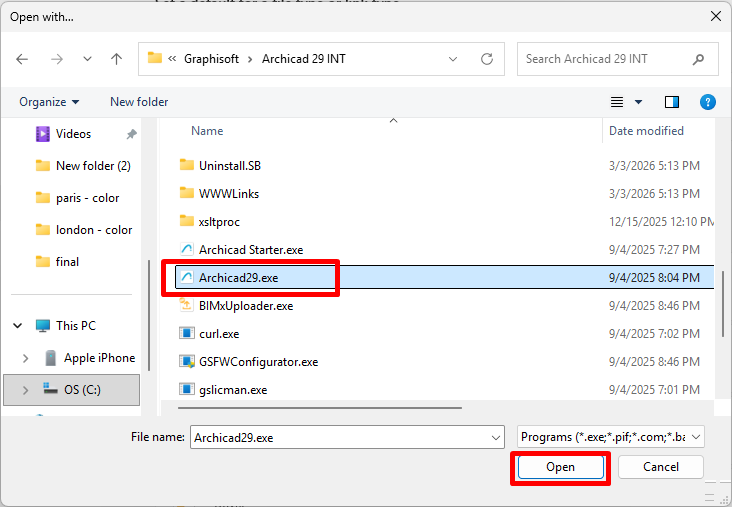The image size is (732, 507).
Task: Open the recent locations chevron
Action: click(x=87, y=59)
